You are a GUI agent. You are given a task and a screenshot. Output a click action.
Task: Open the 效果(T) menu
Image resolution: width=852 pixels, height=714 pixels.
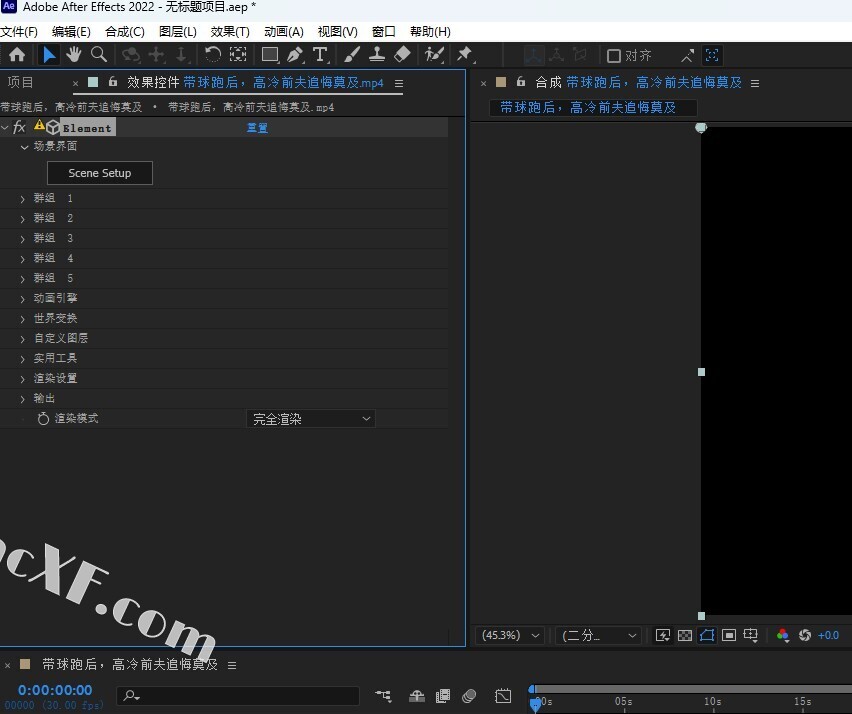tap(230, 32)
